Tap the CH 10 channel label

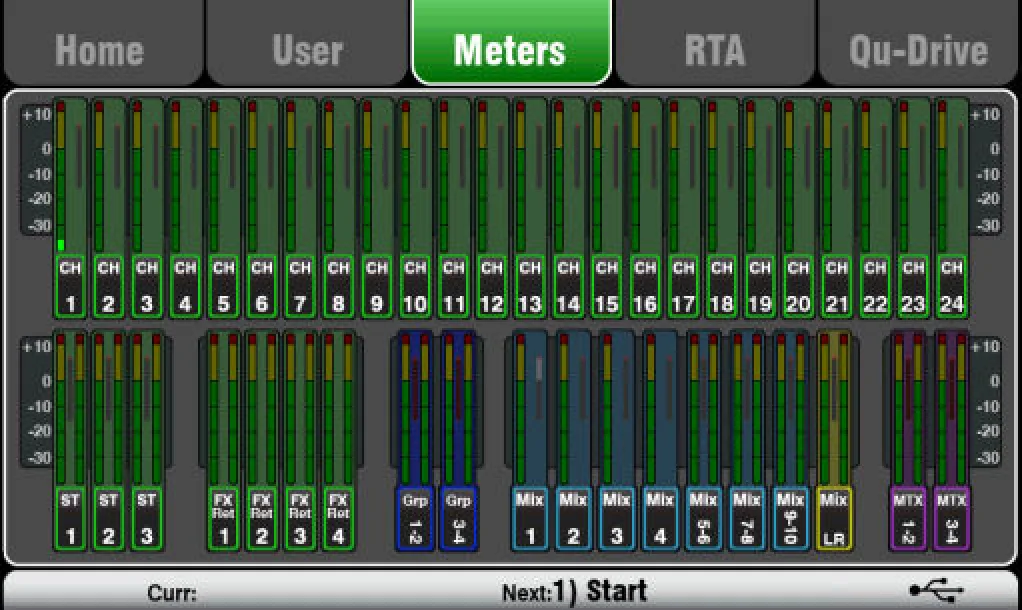point(415,287)
